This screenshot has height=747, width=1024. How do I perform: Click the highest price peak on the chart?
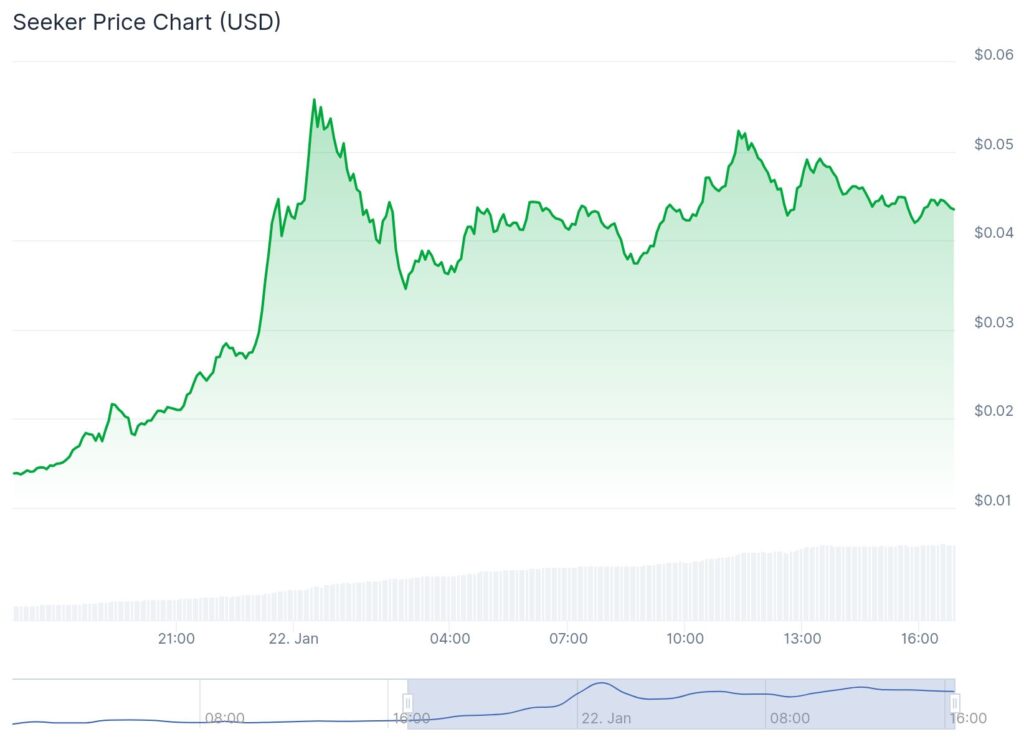pyautogui.click(x=314, y=100)
